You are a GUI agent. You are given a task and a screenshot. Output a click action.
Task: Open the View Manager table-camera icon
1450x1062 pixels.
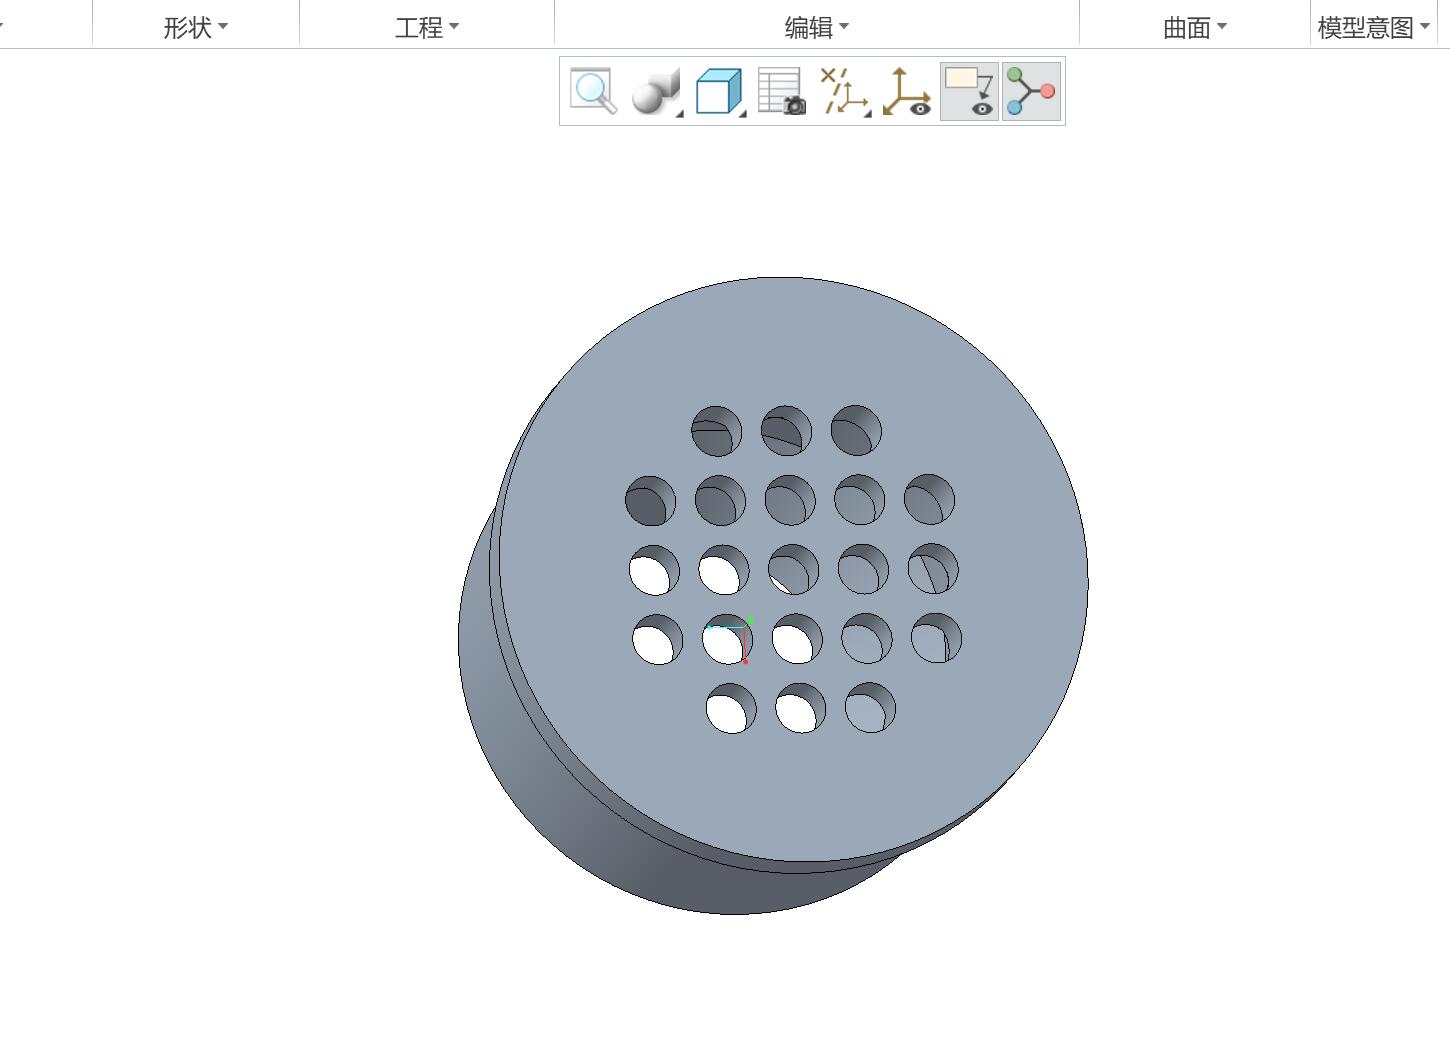coord(782,91)
